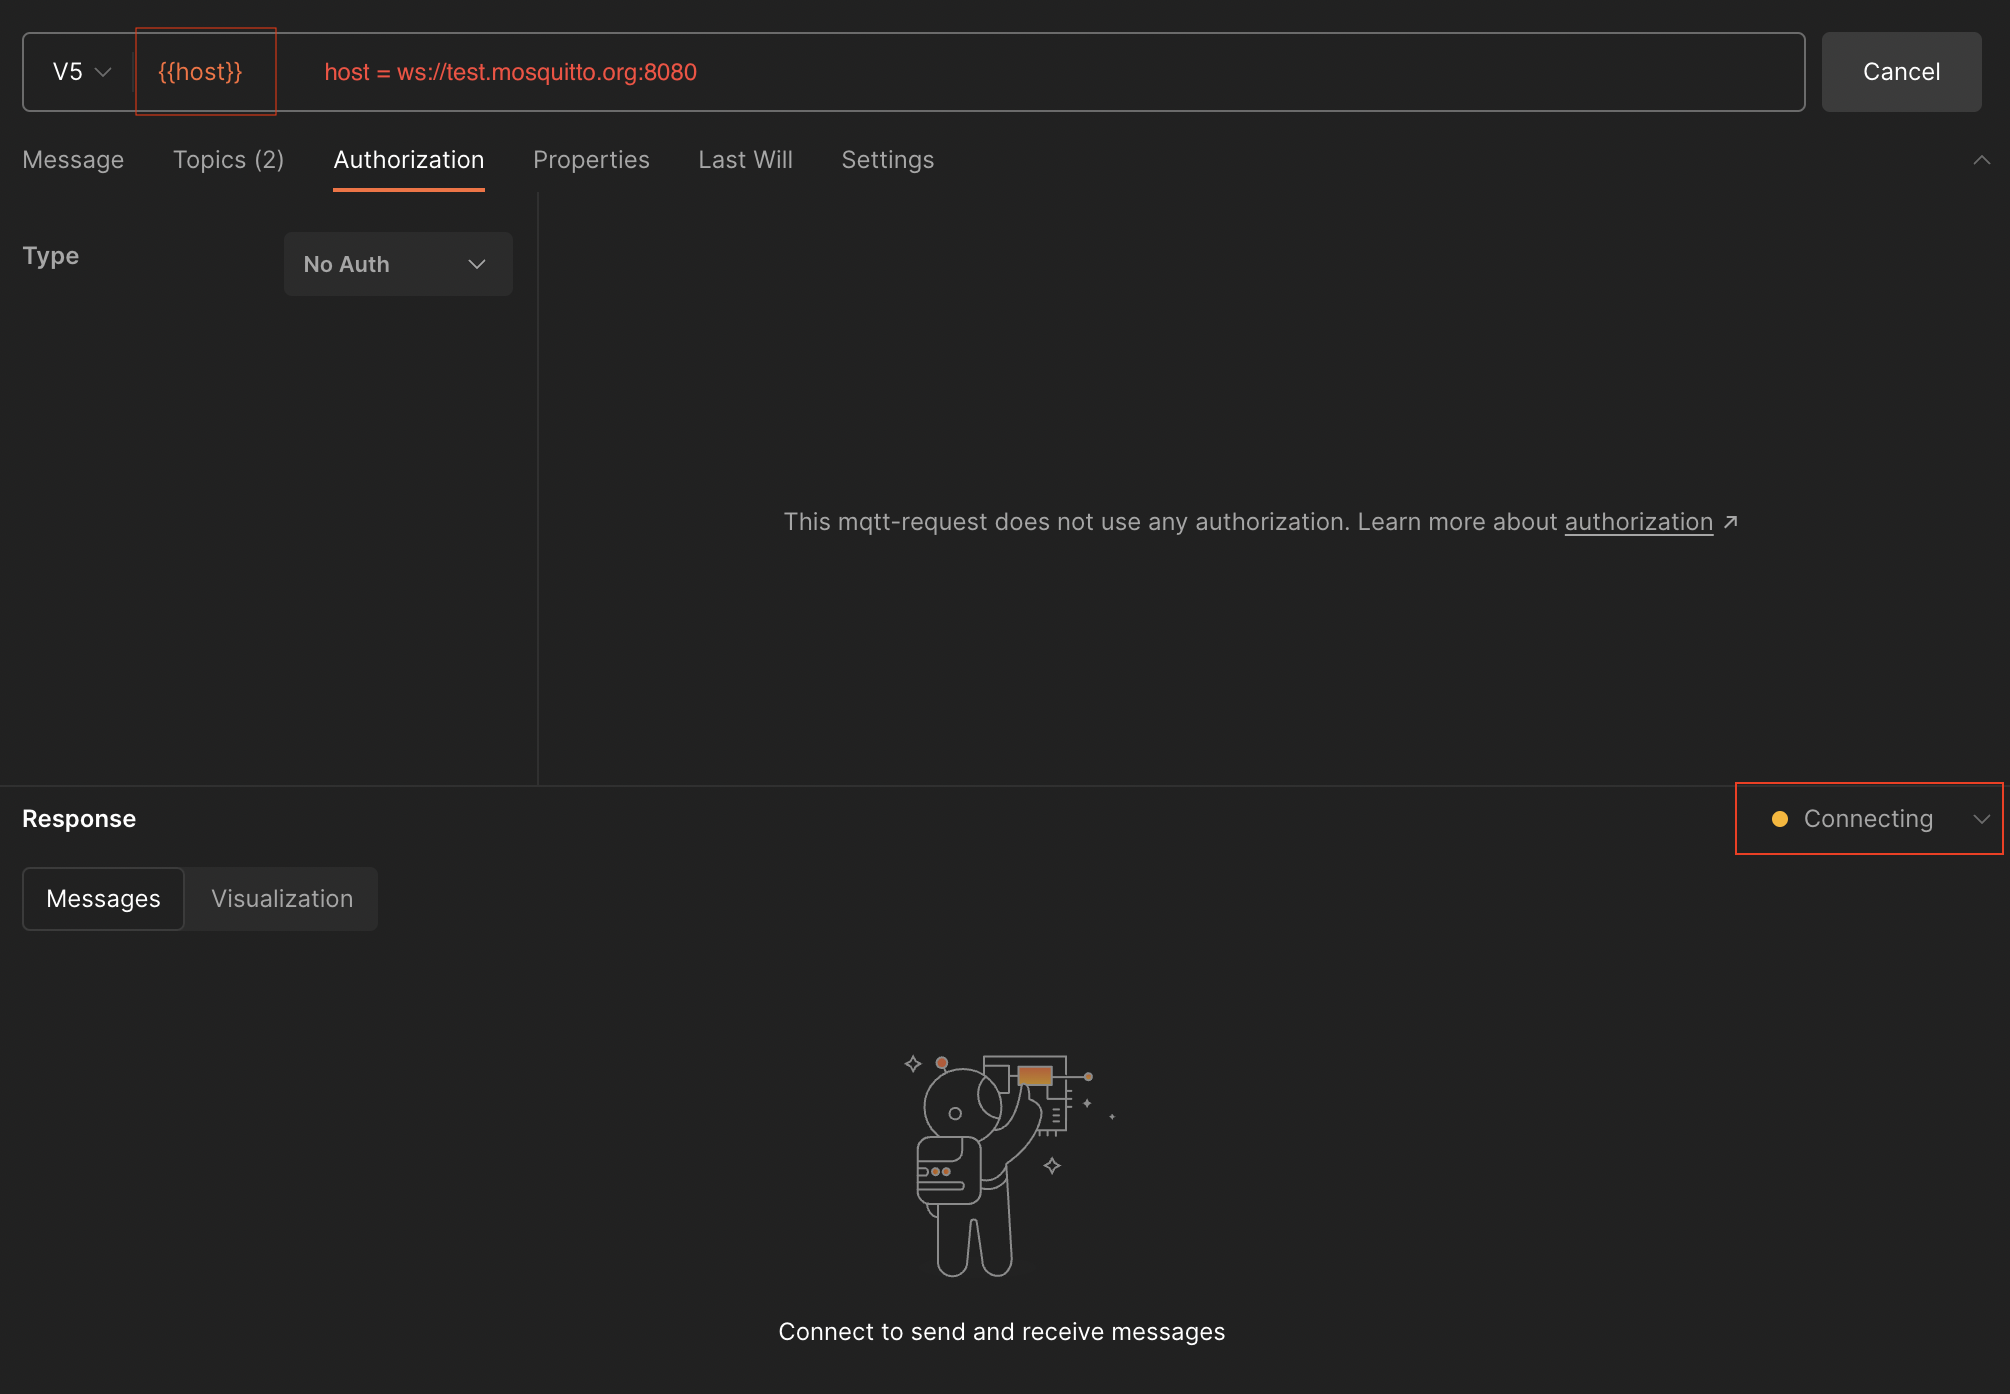Open the Settings tab

coord(887,159)
